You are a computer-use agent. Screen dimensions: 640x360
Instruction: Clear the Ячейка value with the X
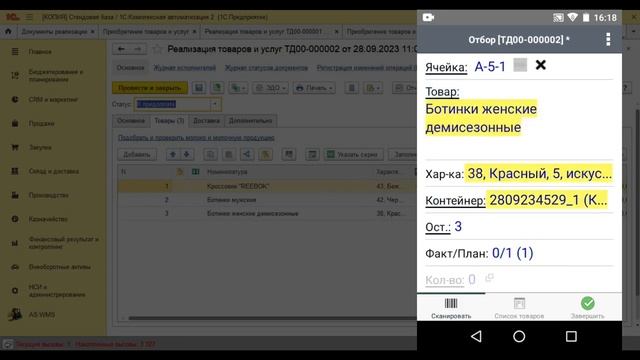[x=540, y=65]
